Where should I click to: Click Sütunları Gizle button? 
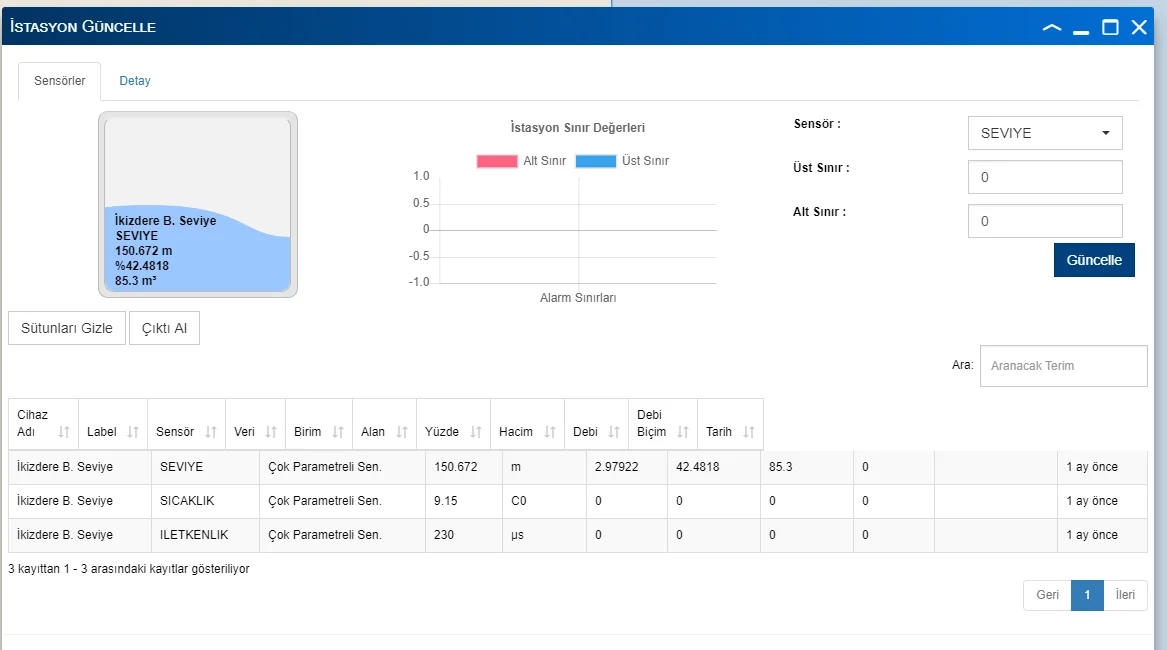(x=67, y=328)
